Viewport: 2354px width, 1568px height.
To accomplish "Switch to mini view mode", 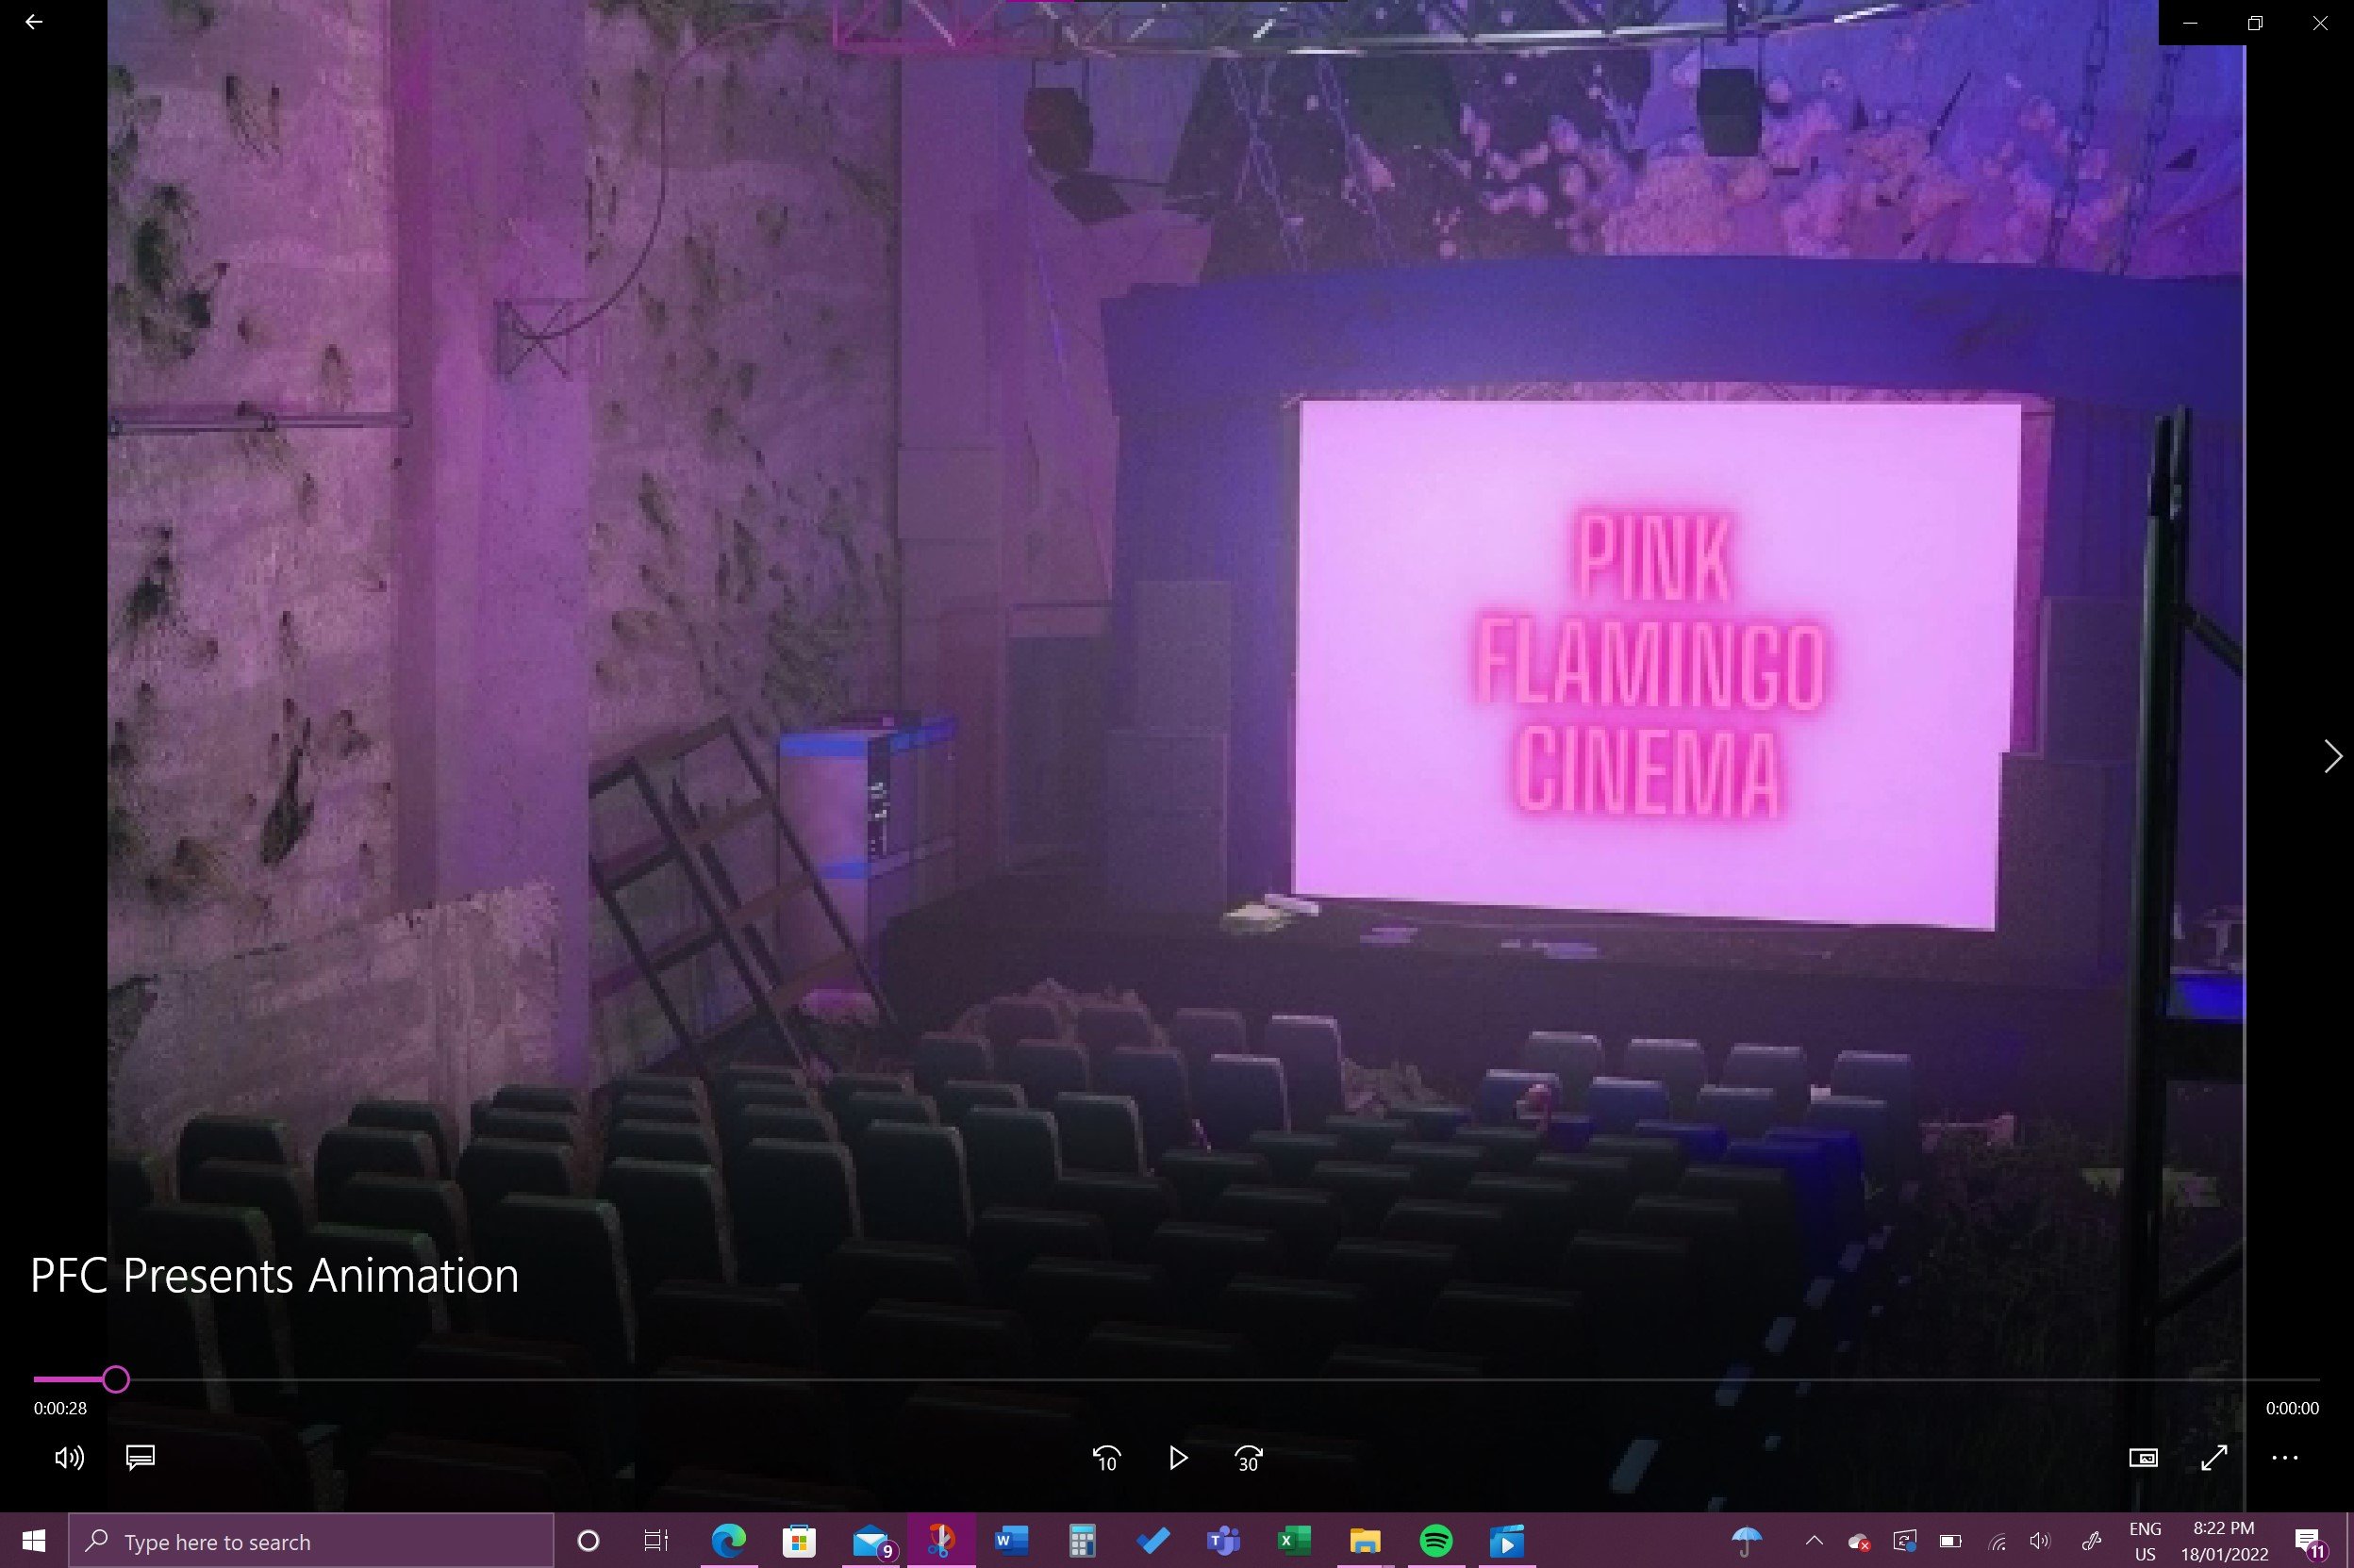I will (x=2143, y=1458).
